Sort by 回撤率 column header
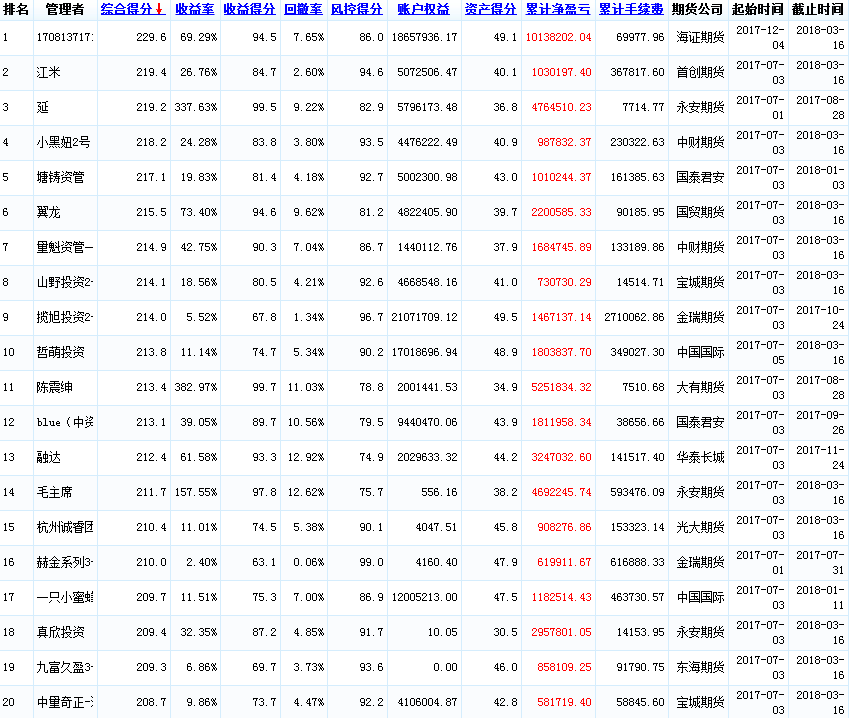Viewport: 849px width, 718px height. click(x=303, y=9)
